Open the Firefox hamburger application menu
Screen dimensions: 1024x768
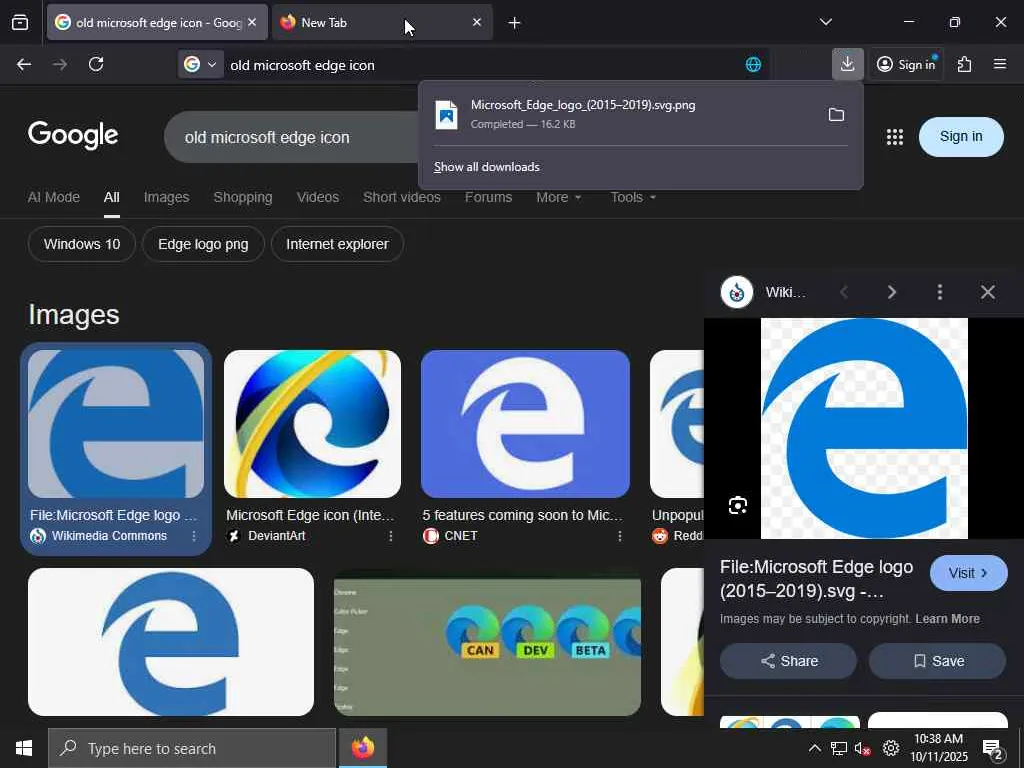click(x=1000, y=64)
